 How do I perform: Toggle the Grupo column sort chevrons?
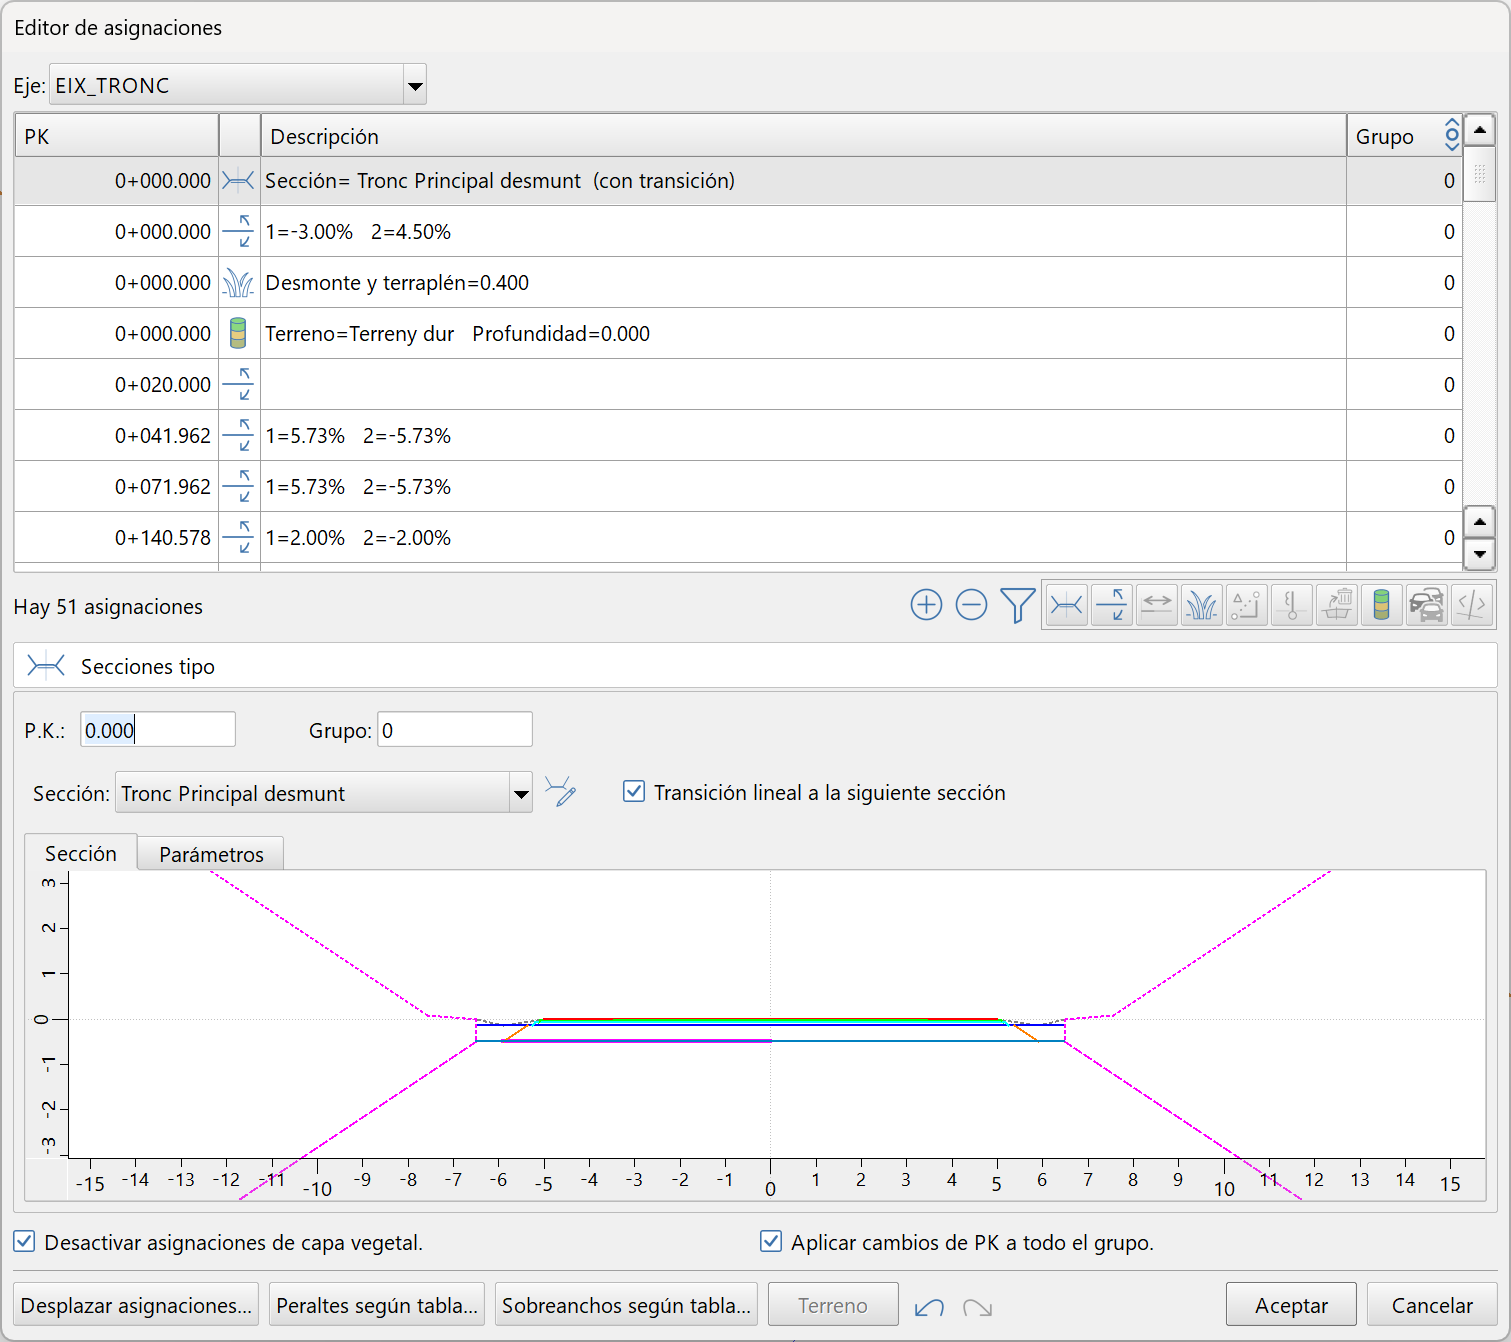pos(1452,134)
